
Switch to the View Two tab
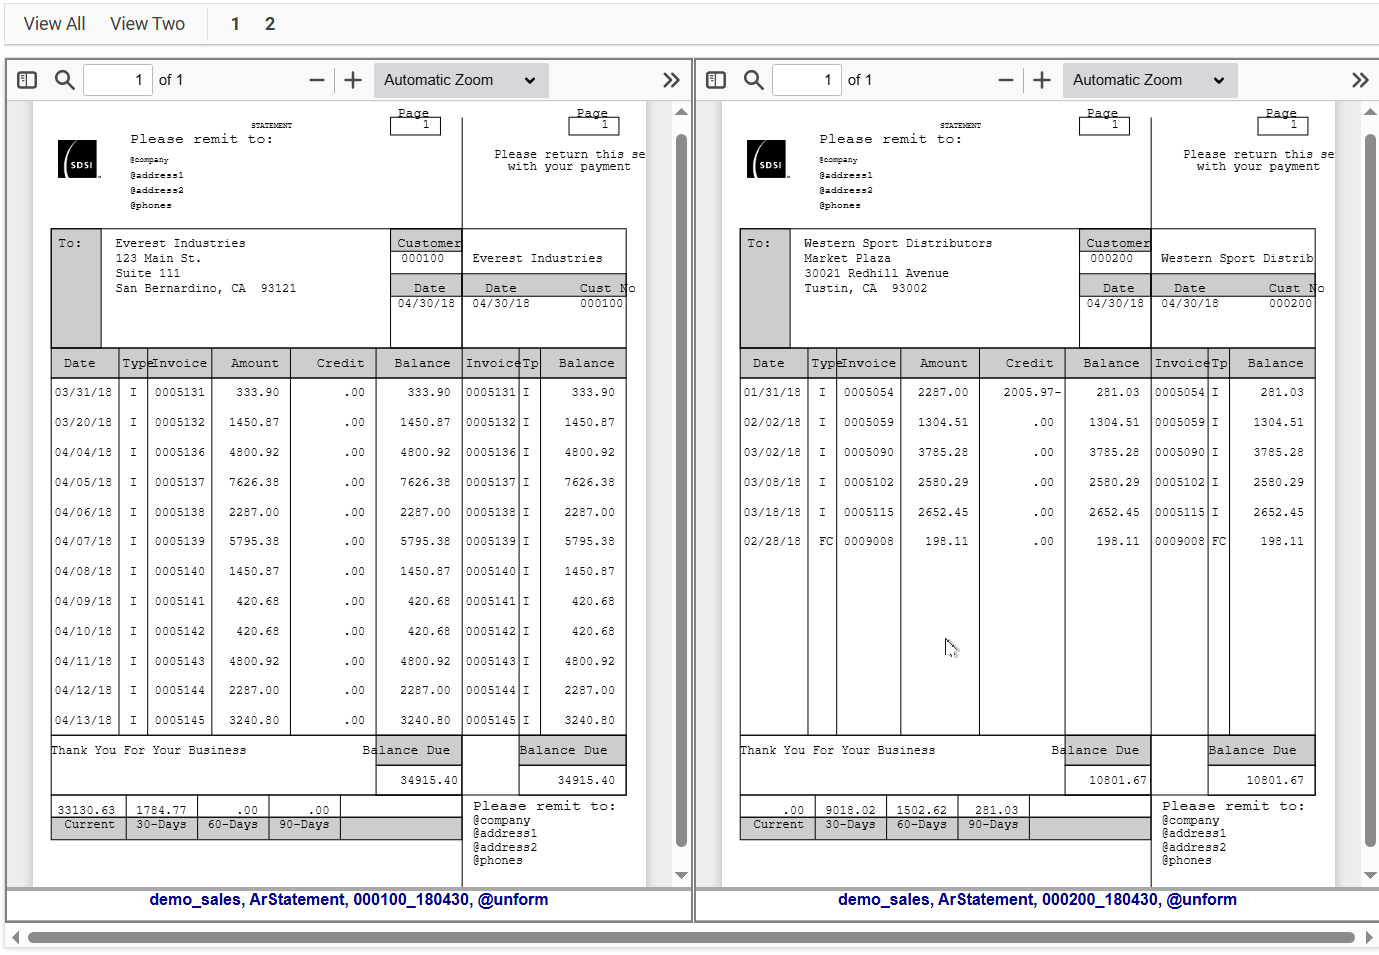(147, 24)
